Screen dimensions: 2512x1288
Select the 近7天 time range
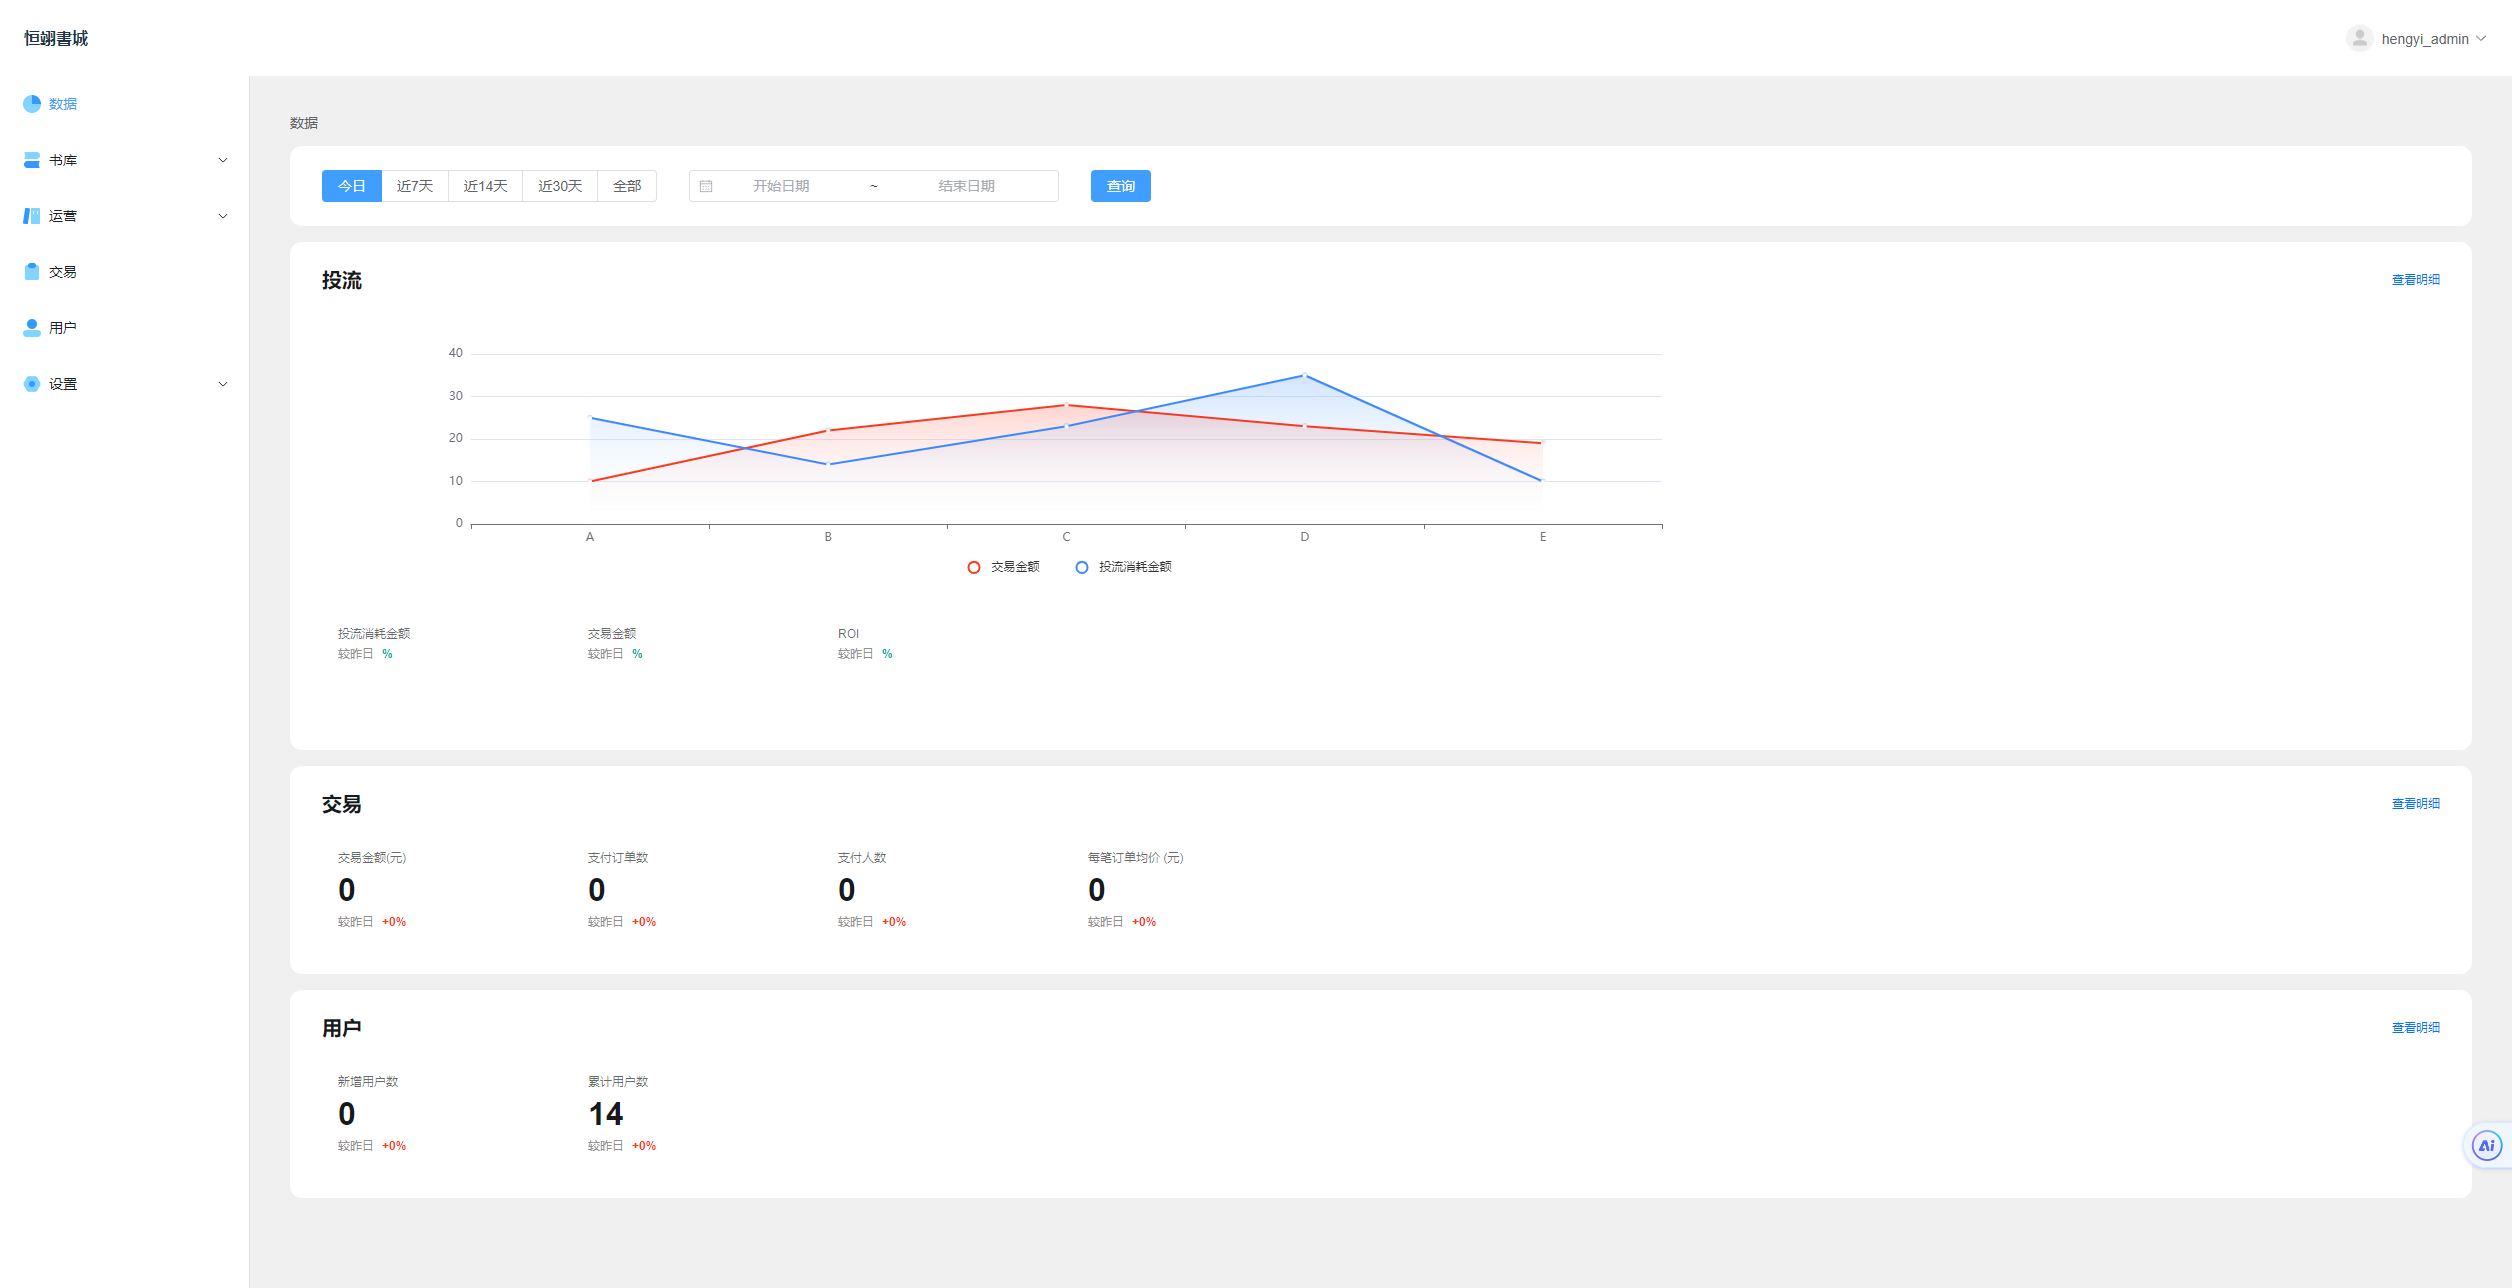[415, 186]
